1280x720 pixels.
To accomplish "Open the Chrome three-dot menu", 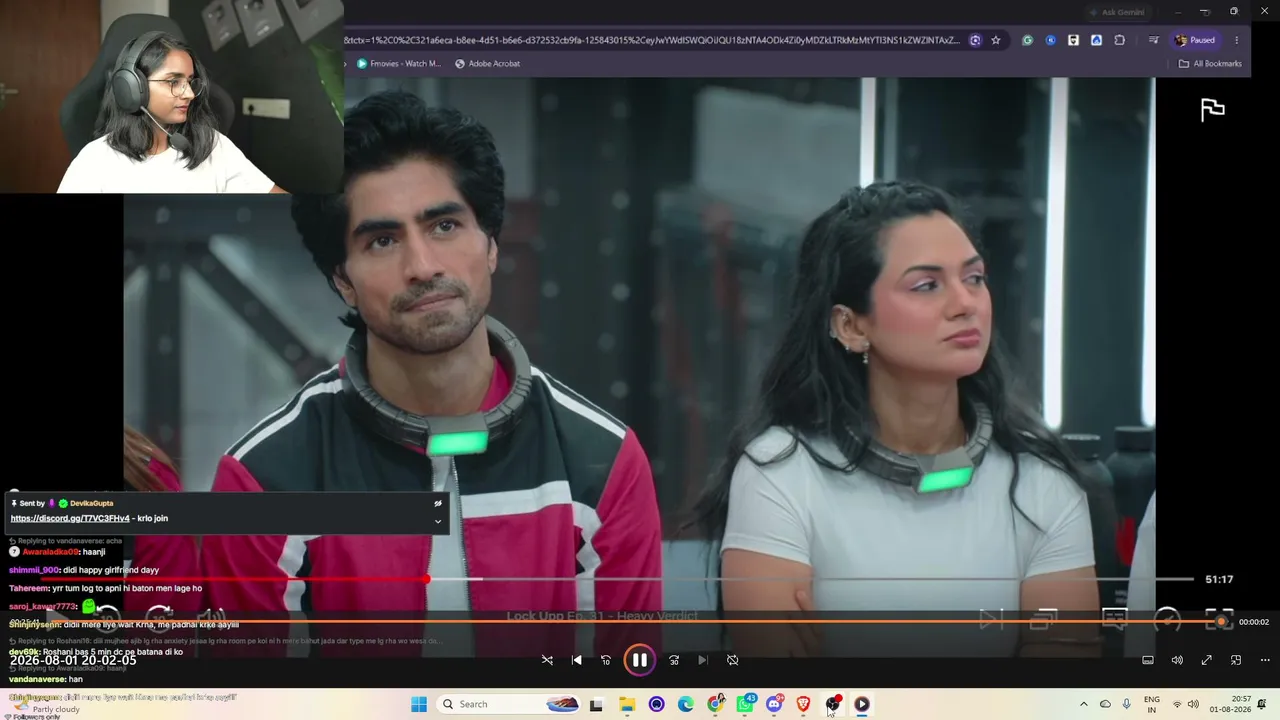I will pos(1236,40).
